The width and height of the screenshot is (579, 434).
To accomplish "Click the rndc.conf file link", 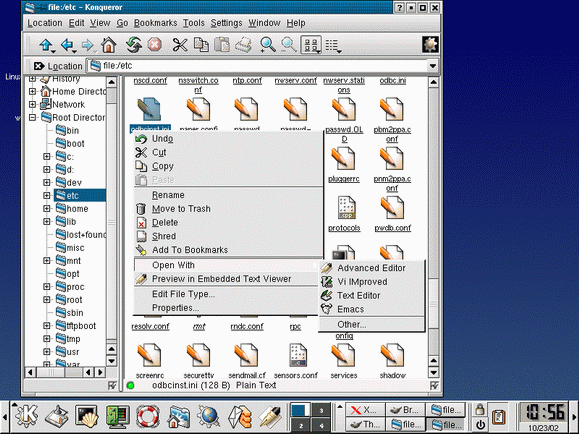I will [x=247, y=327].
